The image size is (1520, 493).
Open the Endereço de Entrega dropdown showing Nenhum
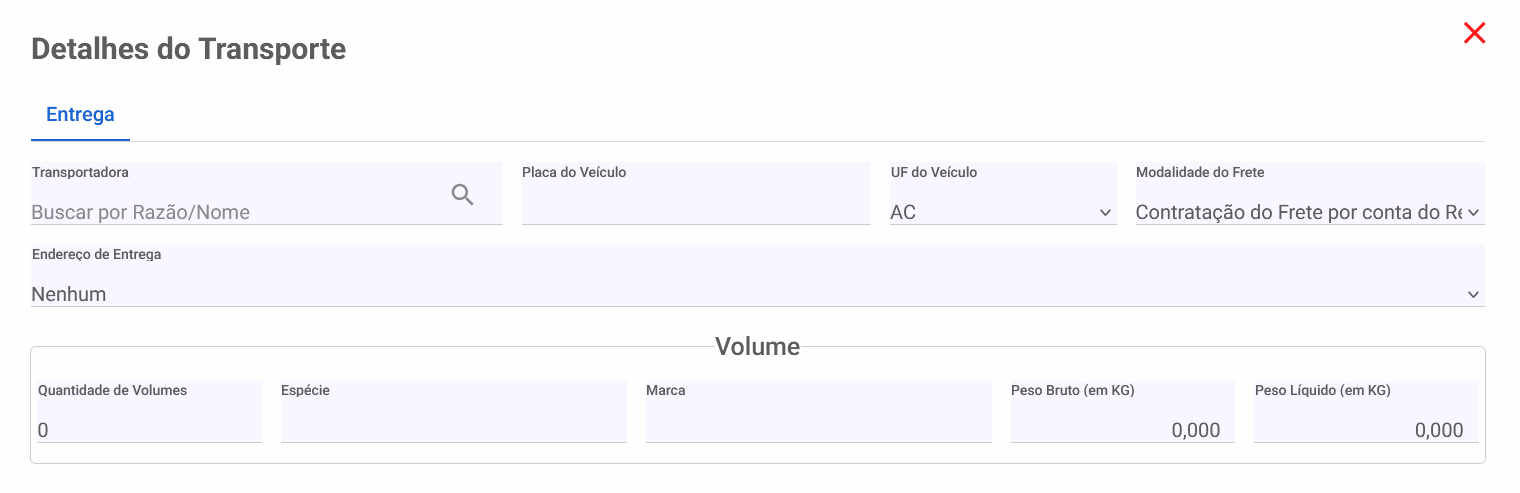click(x=758, y=275)
